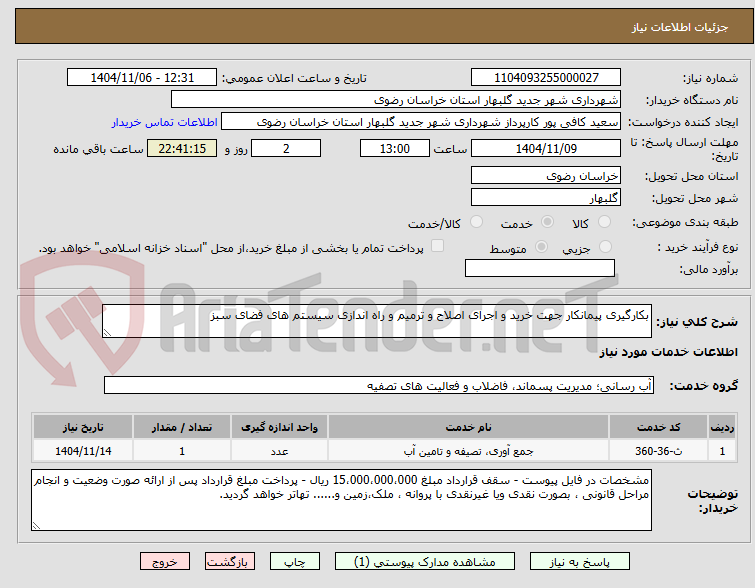Click the خروج exit button
Screen dimensions: 755x588
(165, 562)
